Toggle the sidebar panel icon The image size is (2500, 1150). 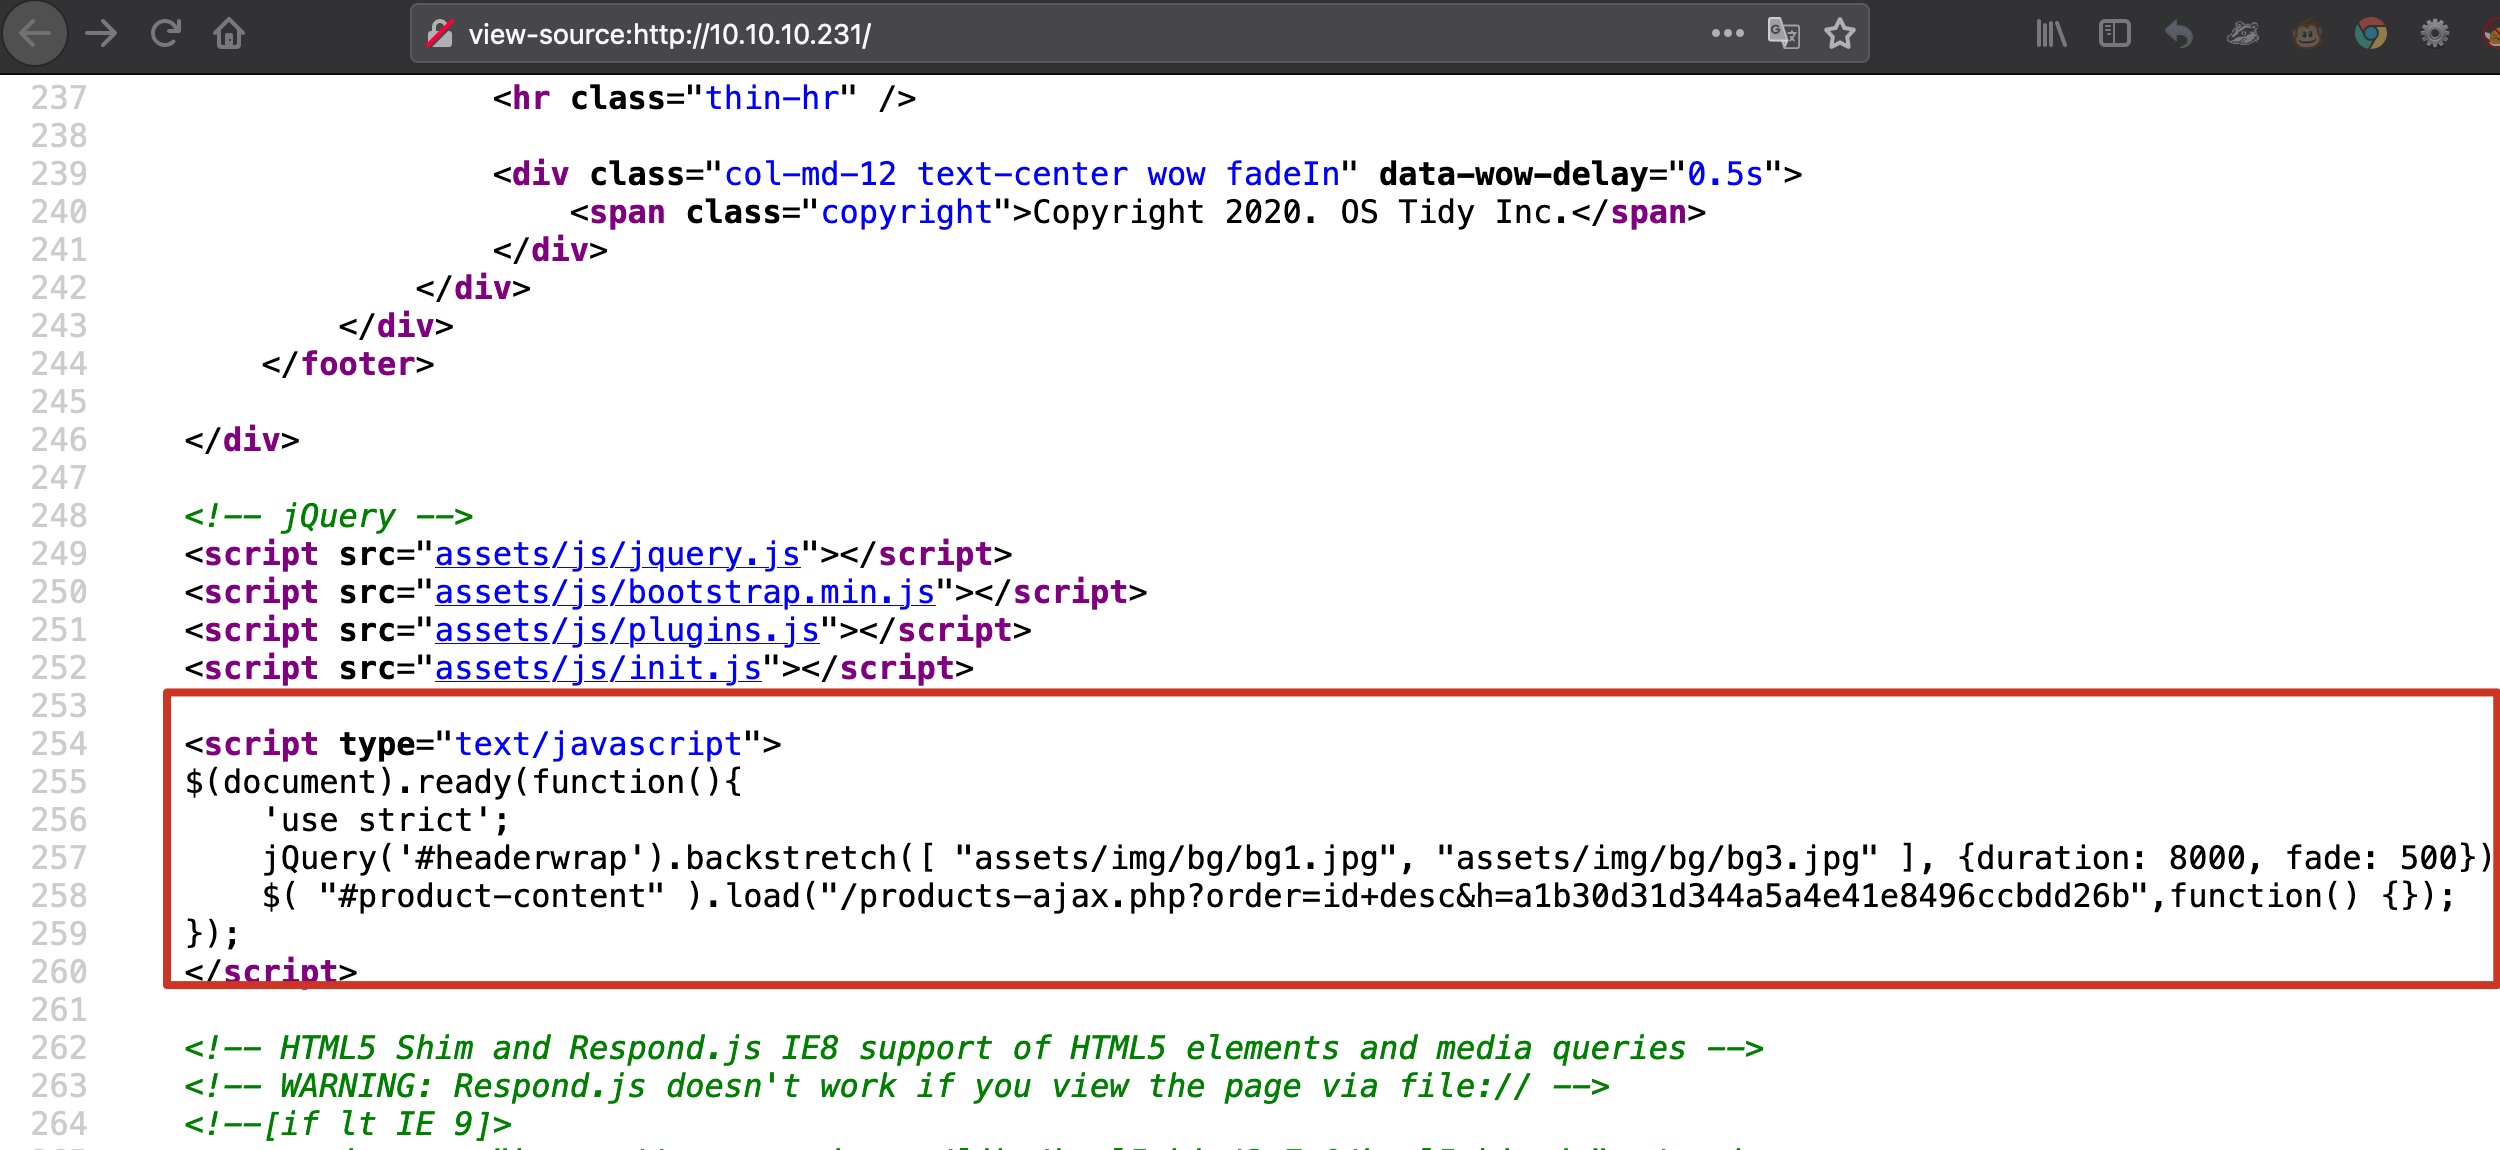click(2115, 34)
